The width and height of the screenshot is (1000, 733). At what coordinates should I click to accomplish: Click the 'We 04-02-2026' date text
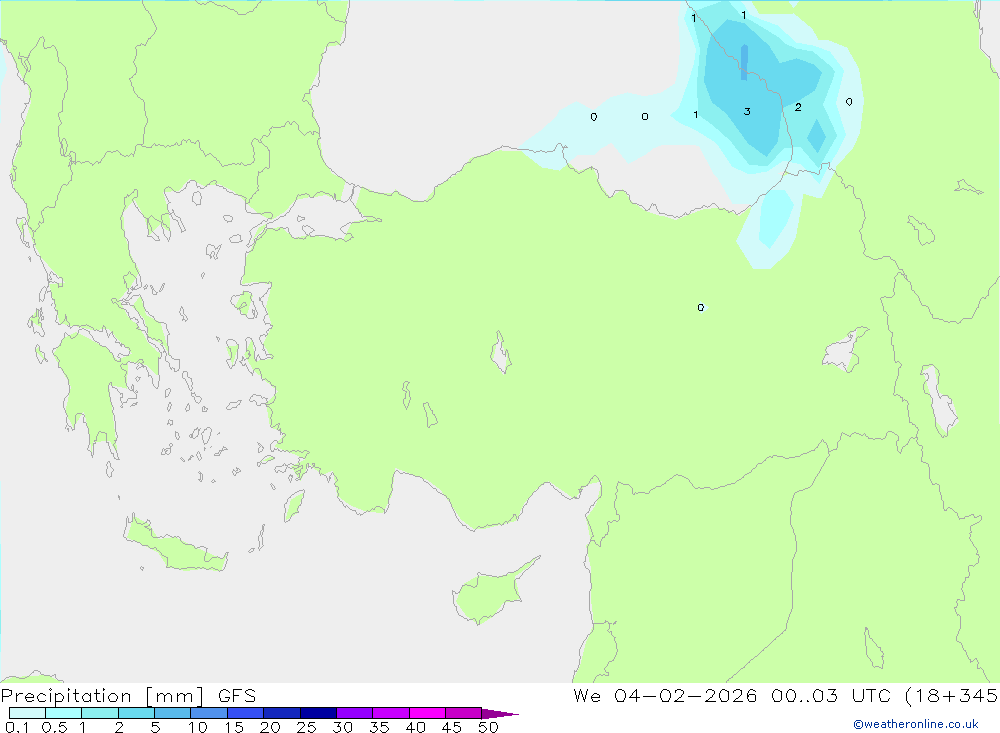(665, 696)
